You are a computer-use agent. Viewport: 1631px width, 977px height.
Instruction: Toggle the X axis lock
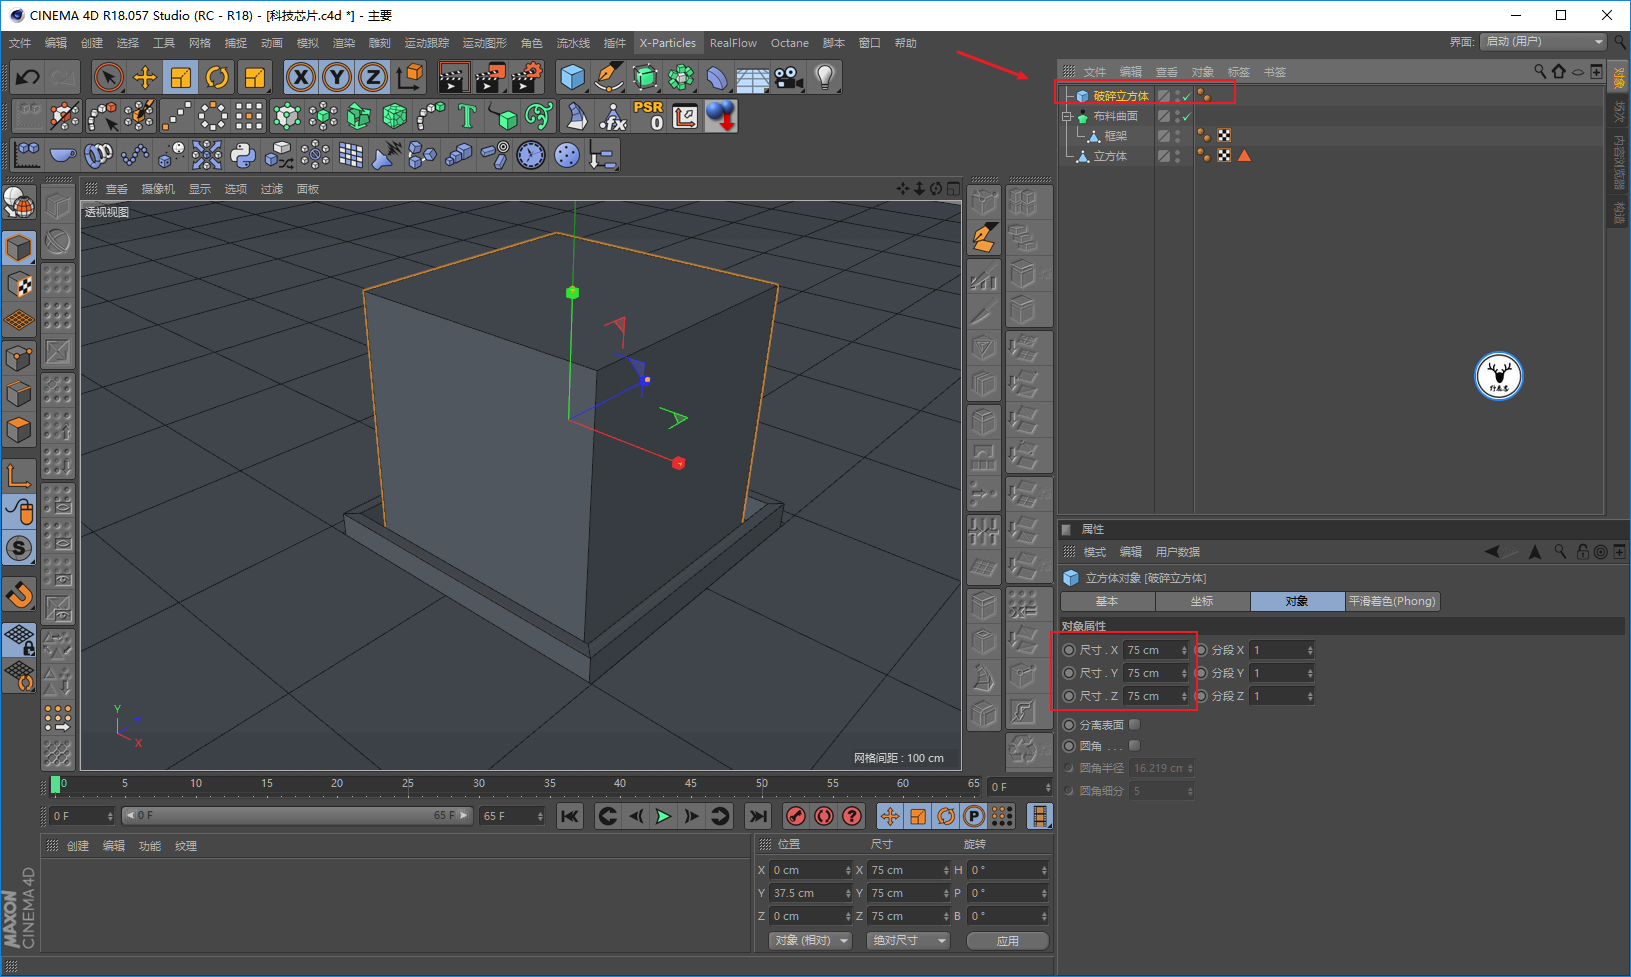tap(301, 77)
